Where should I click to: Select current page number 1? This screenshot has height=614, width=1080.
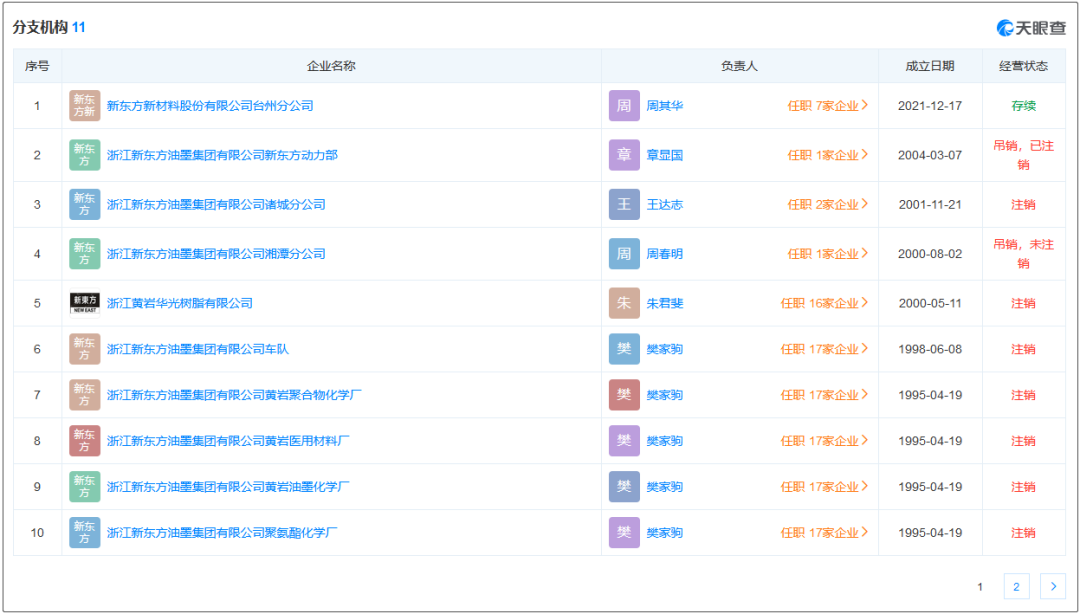pyautogui.click(x=979, y=587)
